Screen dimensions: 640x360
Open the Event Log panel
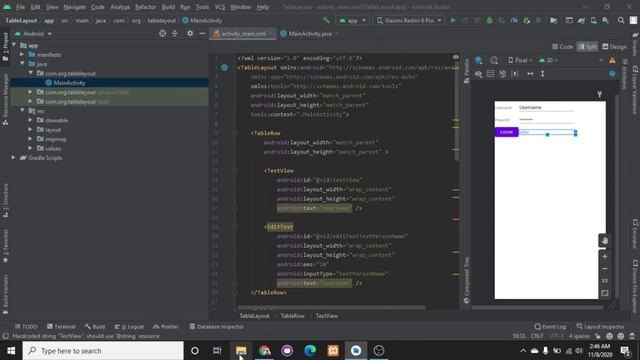point(550,327)
